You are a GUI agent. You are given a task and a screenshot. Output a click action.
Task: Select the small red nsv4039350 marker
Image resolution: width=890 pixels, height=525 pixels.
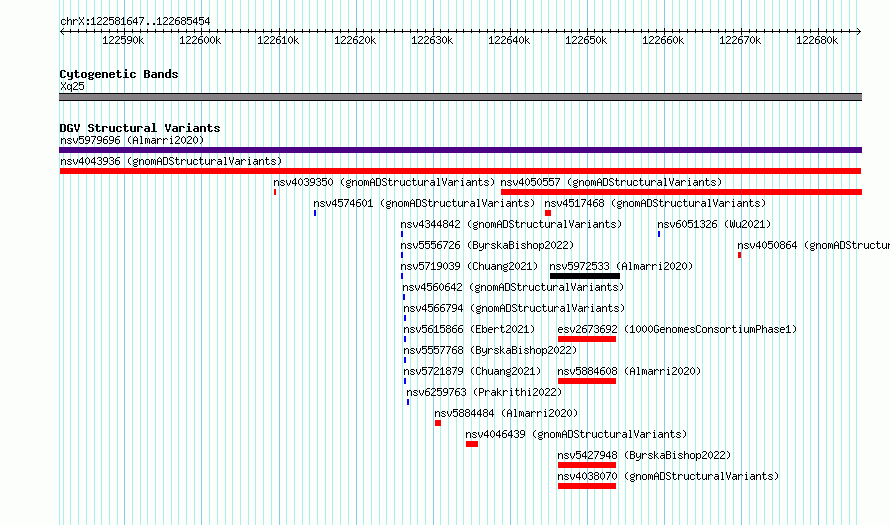coord(275,192)
